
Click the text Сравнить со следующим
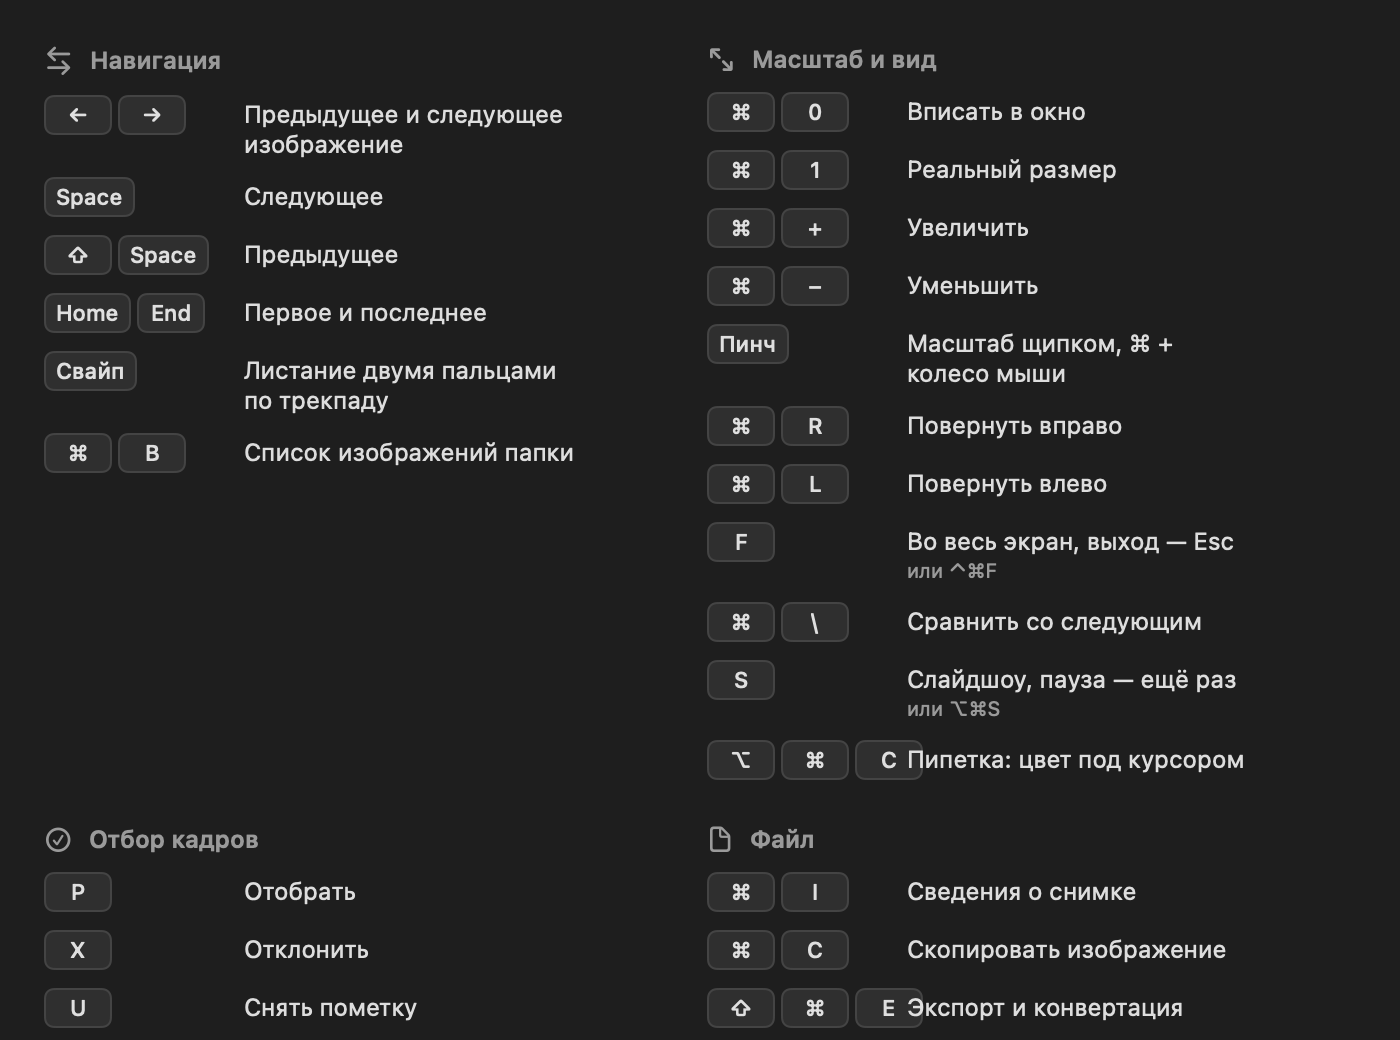point(1055,622)
